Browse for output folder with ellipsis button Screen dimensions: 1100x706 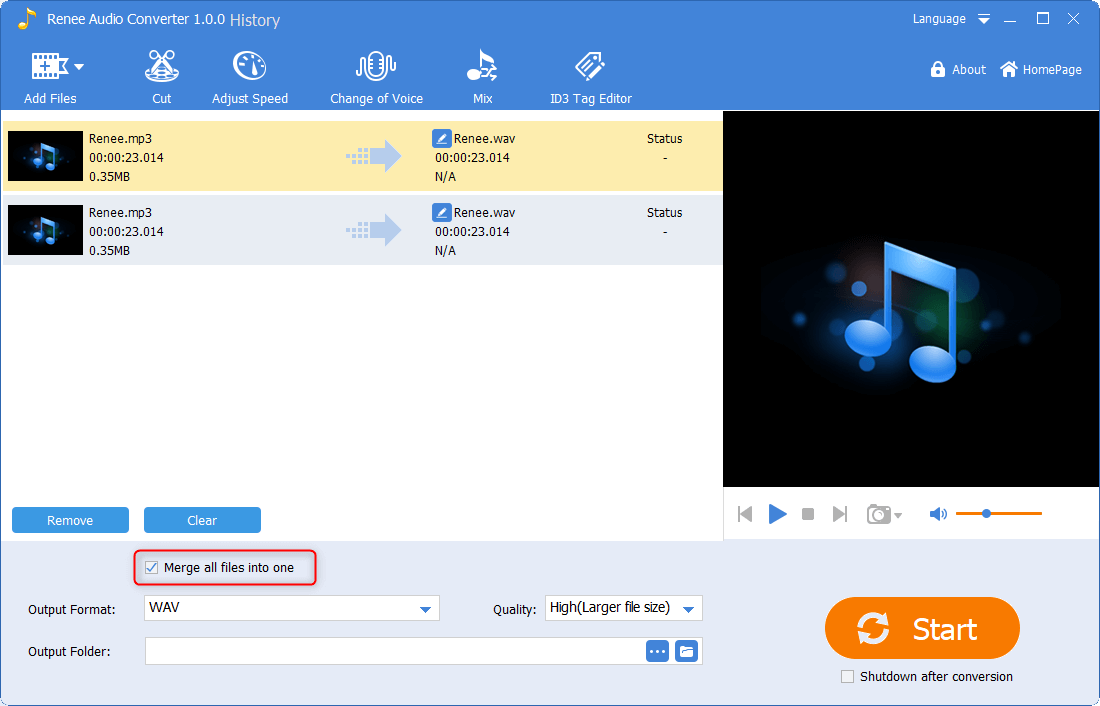pyautogui.click(x=657, y=651)
